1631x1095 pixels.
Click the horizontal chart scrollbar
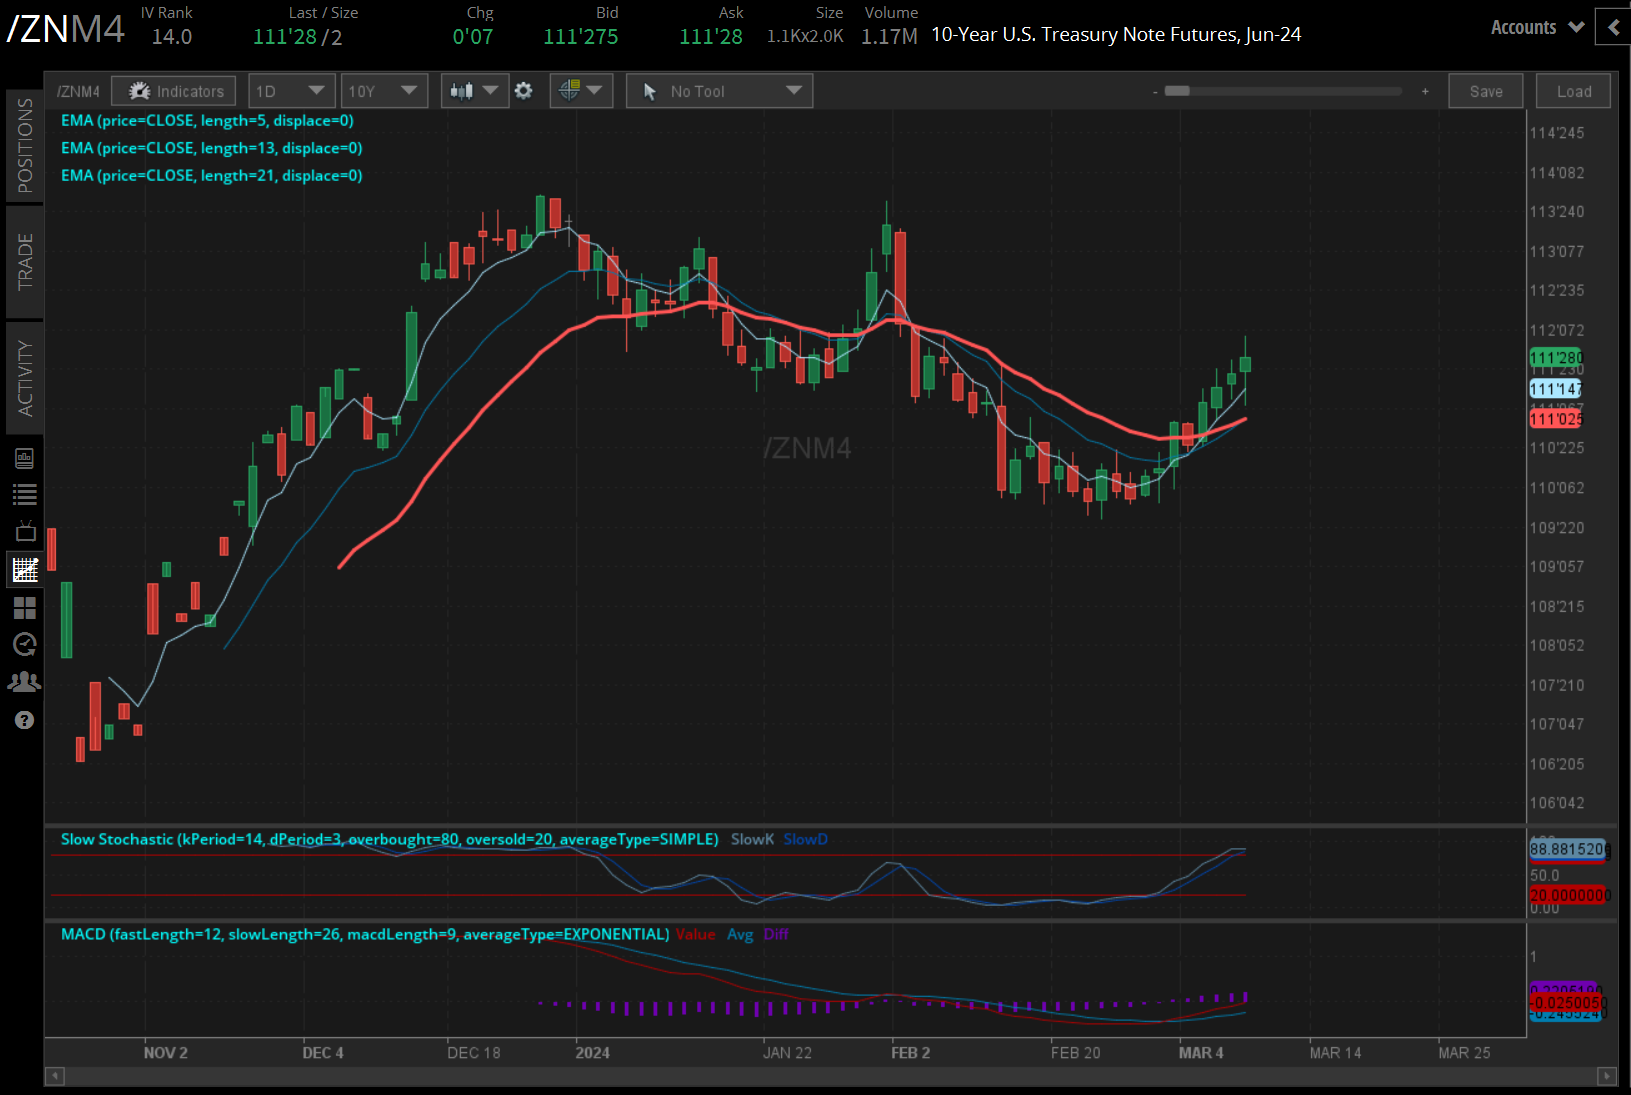point(831,1076)
